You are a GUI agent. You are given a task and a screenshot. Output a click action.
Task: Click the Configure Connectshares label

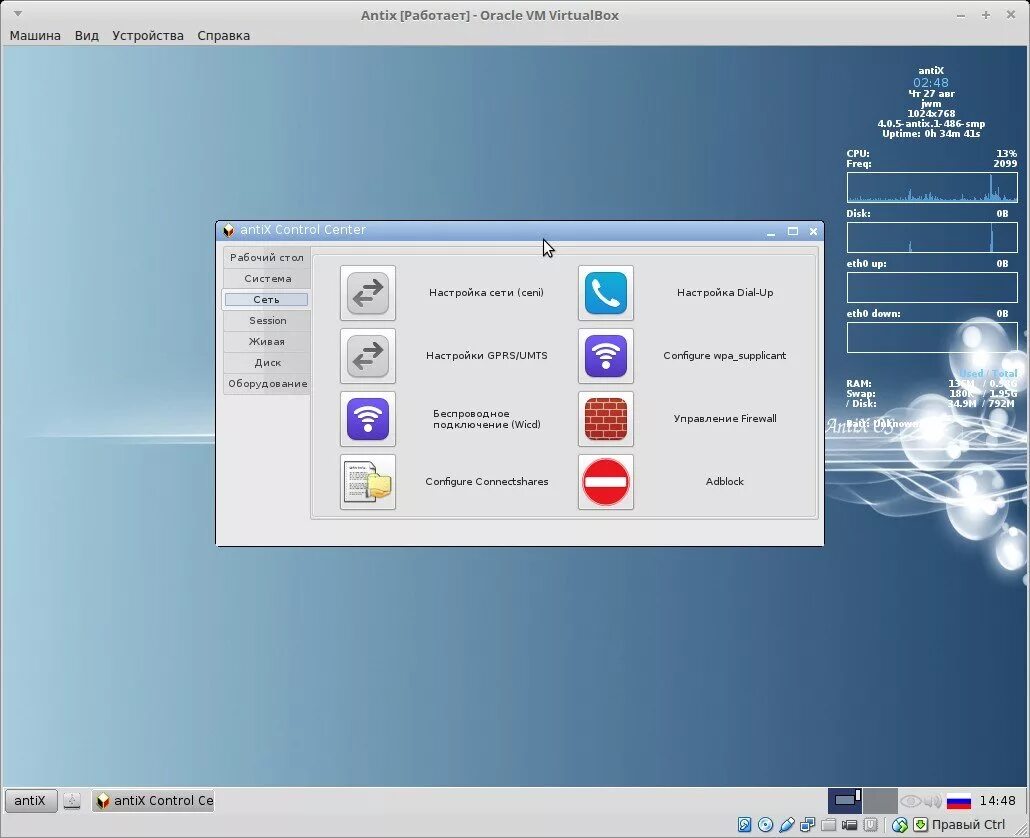[487, 482]
